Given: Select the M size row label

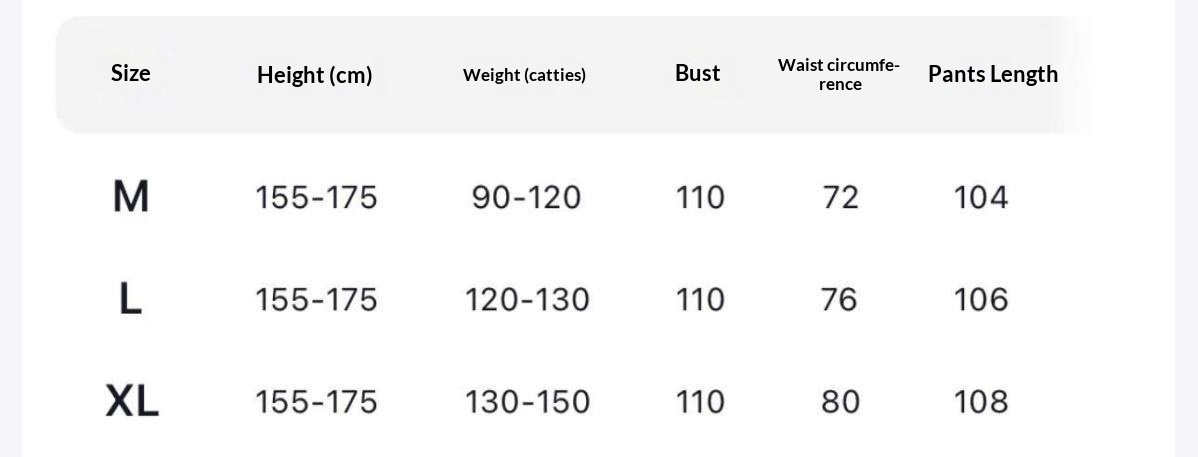Looking at the screenshot, I should 131,197.
